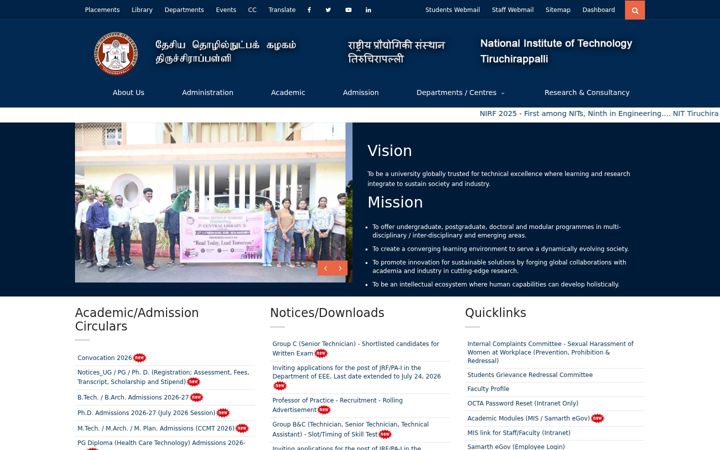The image size is (720, 450).
Task: Expand the Departments / Centres dropdown menu
Action: click(460, 92)
